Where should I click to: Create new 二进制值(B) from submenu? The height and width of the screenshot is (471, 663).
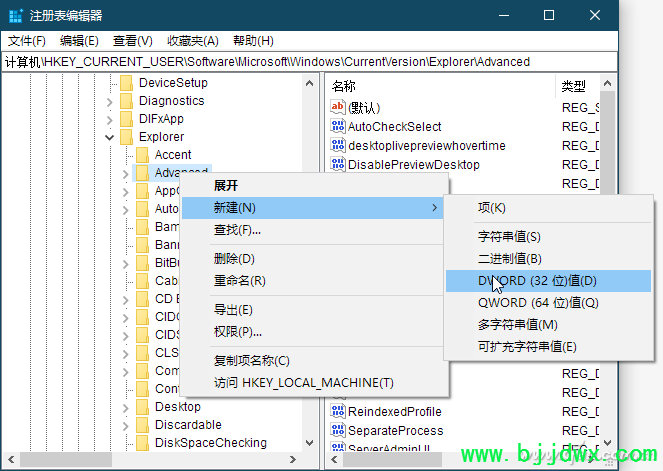click(548, 258)
